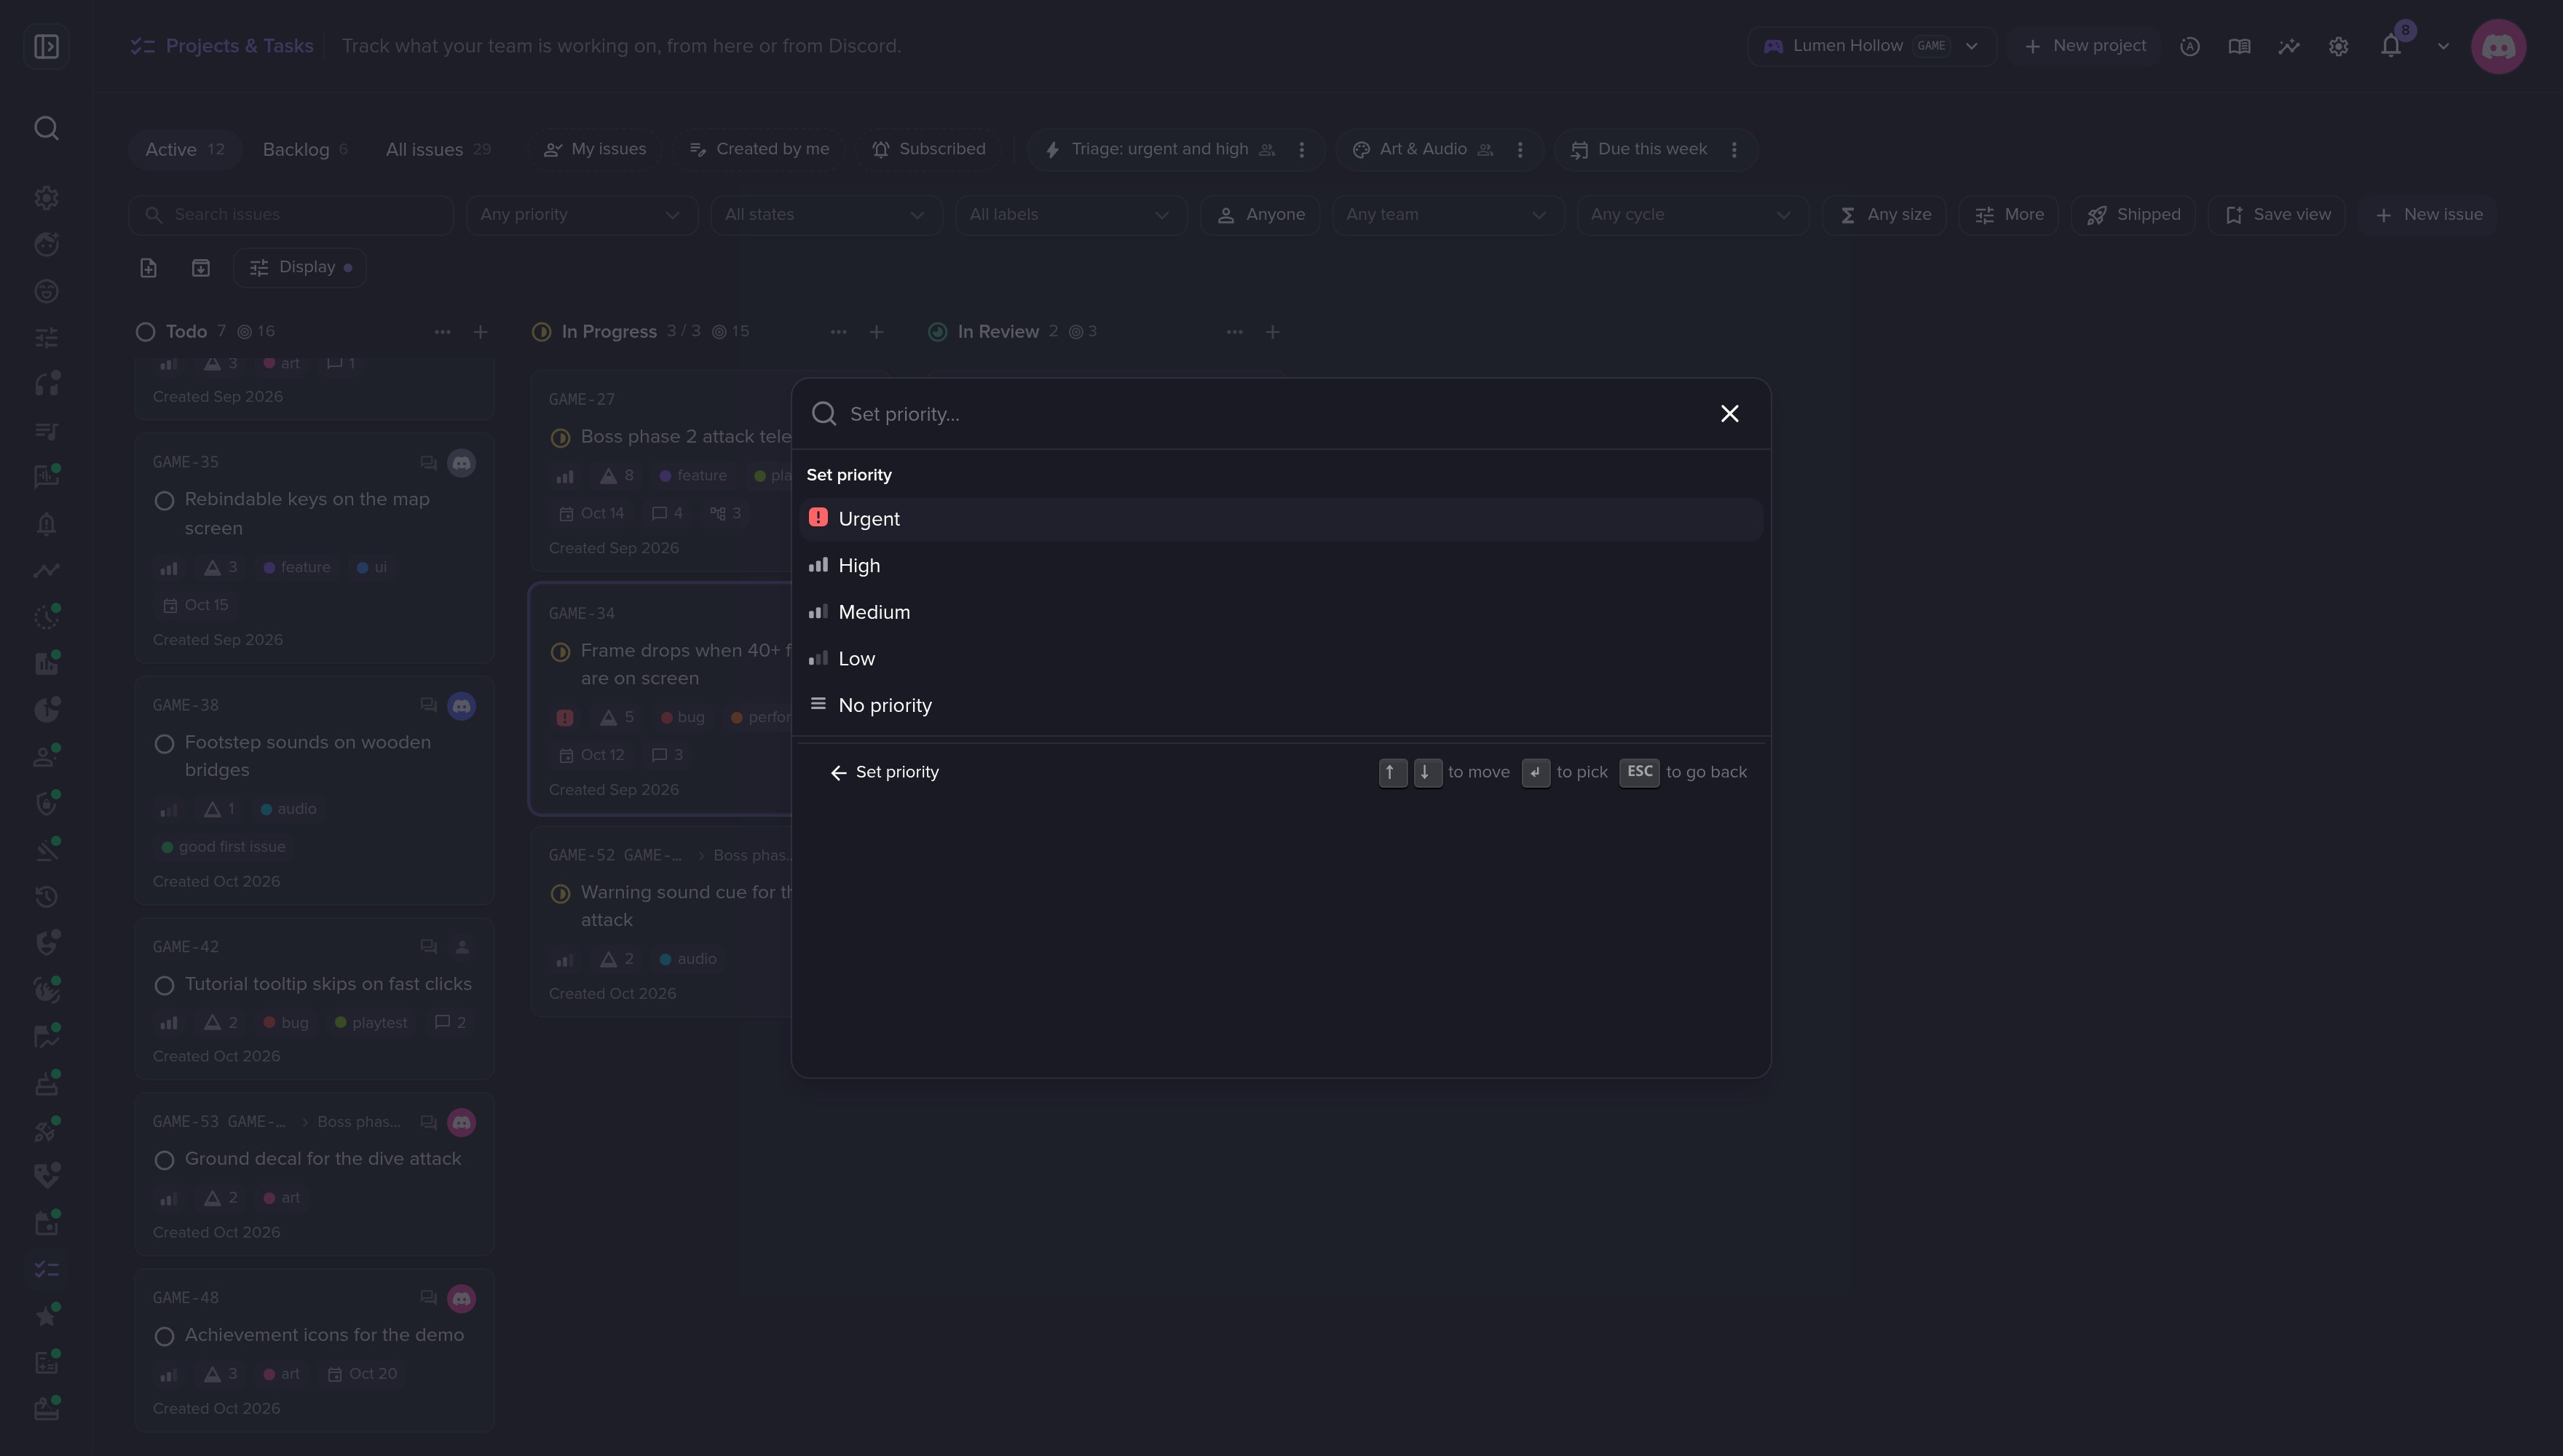This screenshot has height=1456, width=2563.
Task: Toggle the sidebar panel icon
Action: coord(46,46)
